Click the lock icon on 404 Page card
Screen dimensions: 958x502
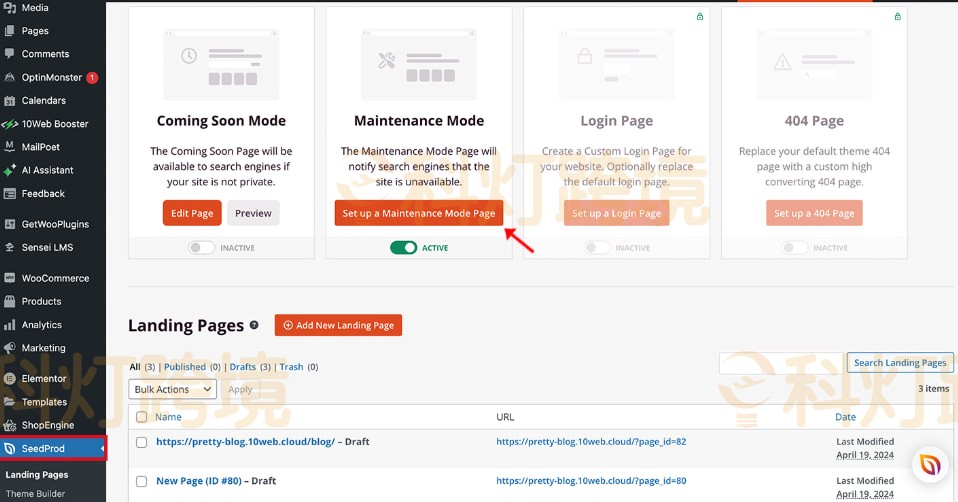(898, 16)
